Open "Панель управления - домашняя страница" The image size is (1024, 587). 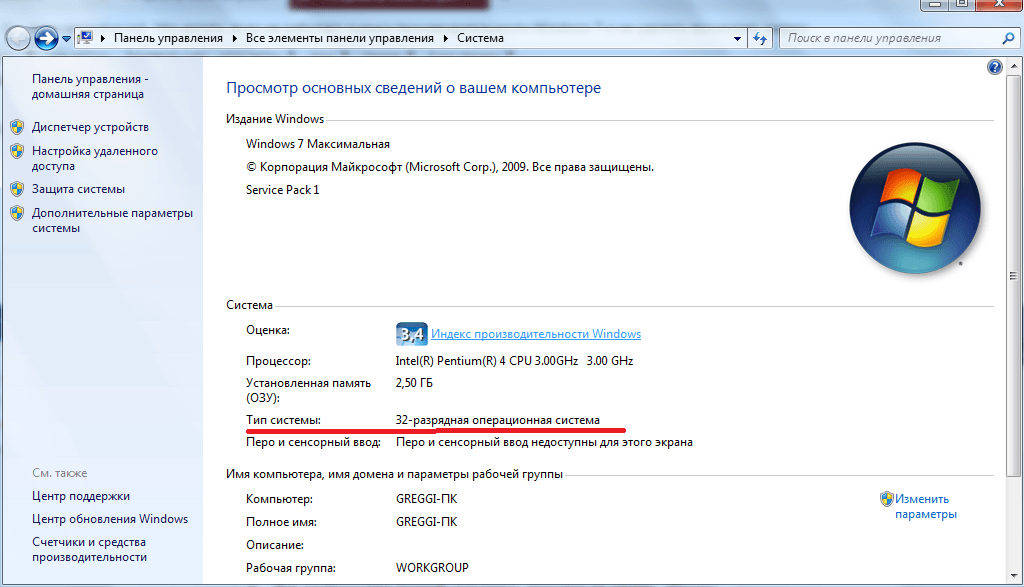click(90, 86)
